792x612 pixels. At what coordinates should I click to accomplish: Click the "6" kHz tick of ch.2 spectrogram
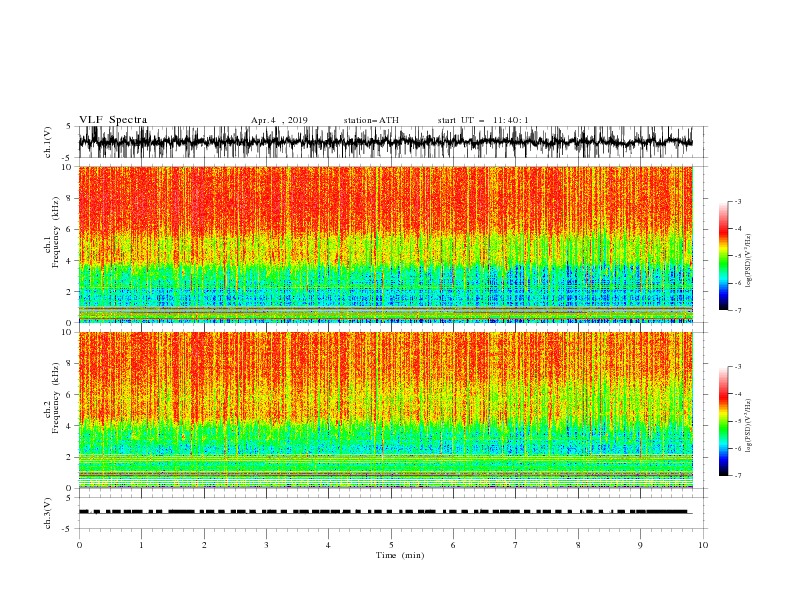[69, 395]
